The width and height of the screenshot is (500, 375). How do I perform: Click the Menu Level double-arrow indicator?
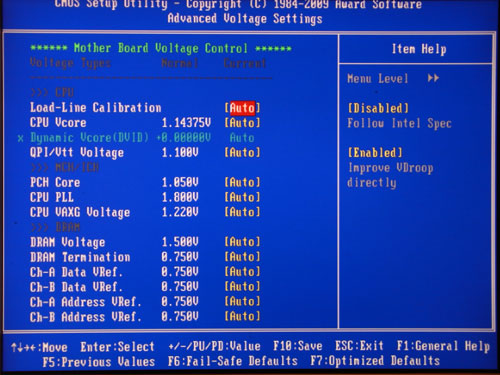(x=433, y=78)
